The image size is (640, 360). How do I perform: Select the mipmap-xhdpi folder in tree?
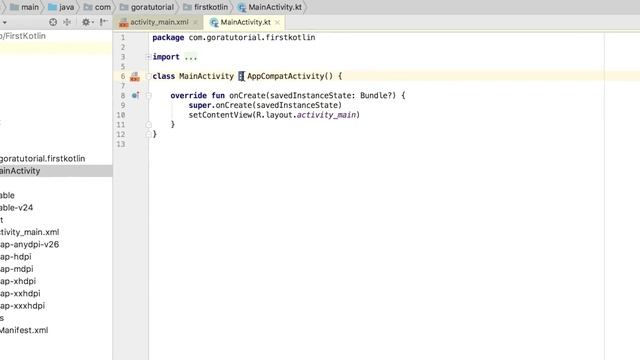[18, 281]
